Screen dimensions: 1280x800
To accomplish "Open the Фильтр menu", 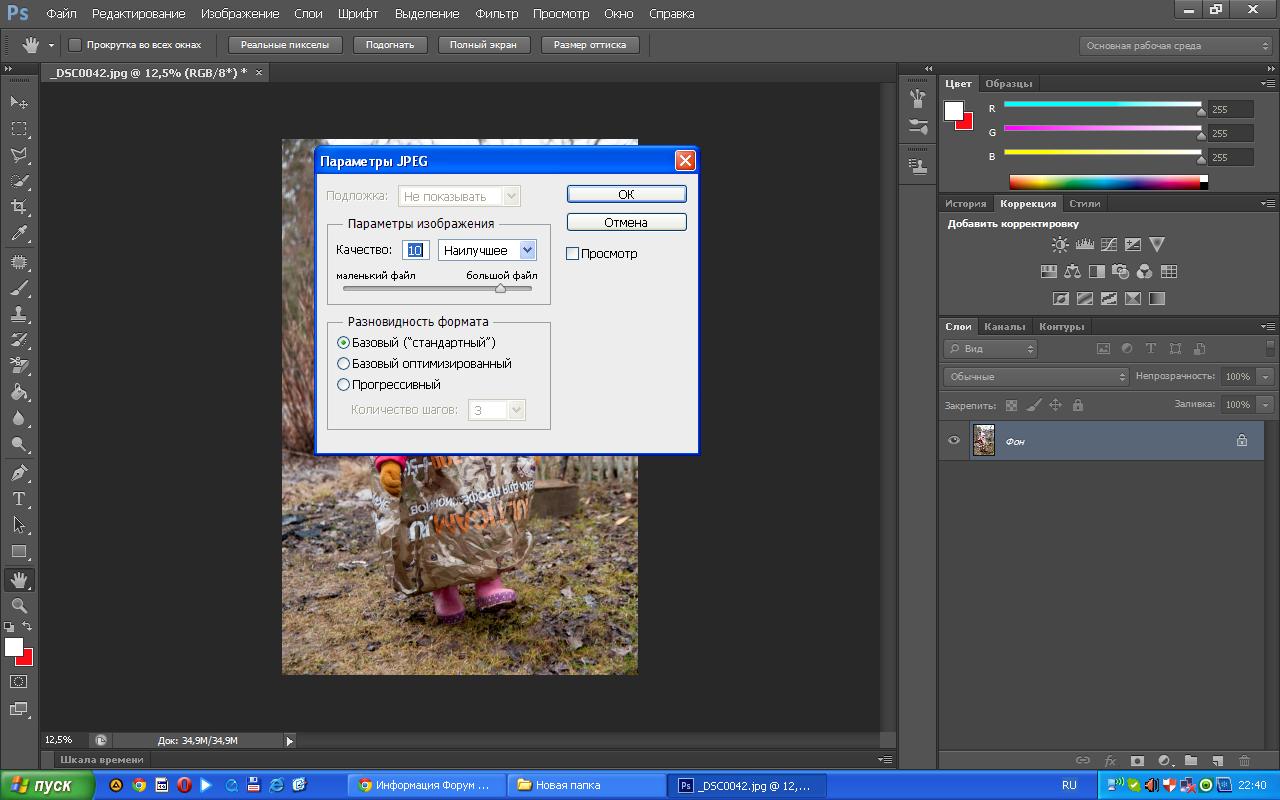I will pyautogui.click(x=496, y=14).
